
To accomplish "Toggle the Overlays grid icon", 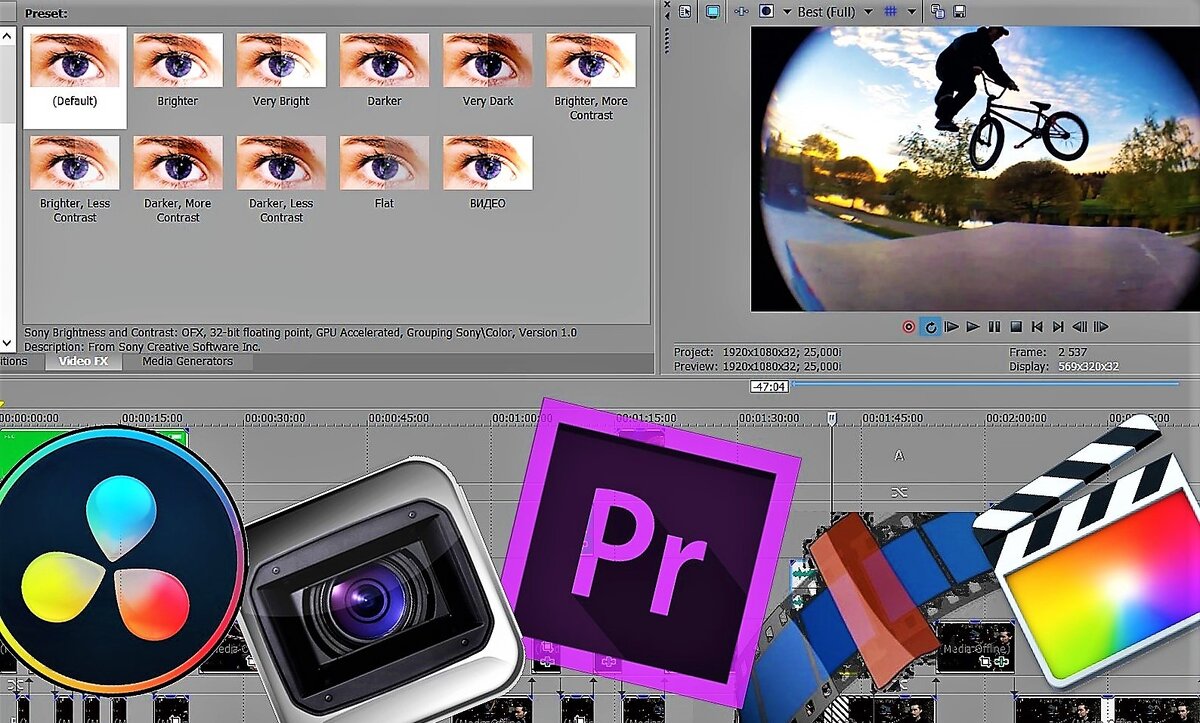I will (890, 11).
